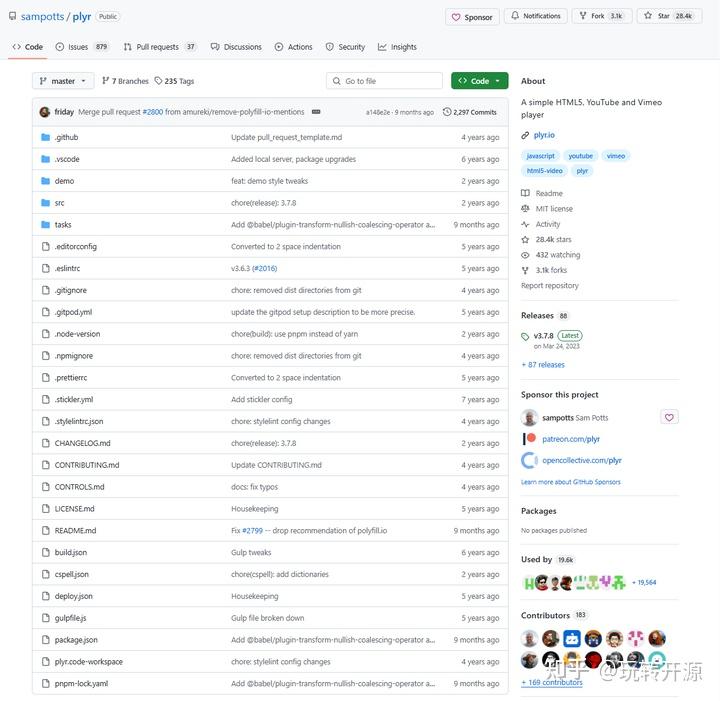
Task: Click the Patreon logo icon
Action: coord(529,438)
